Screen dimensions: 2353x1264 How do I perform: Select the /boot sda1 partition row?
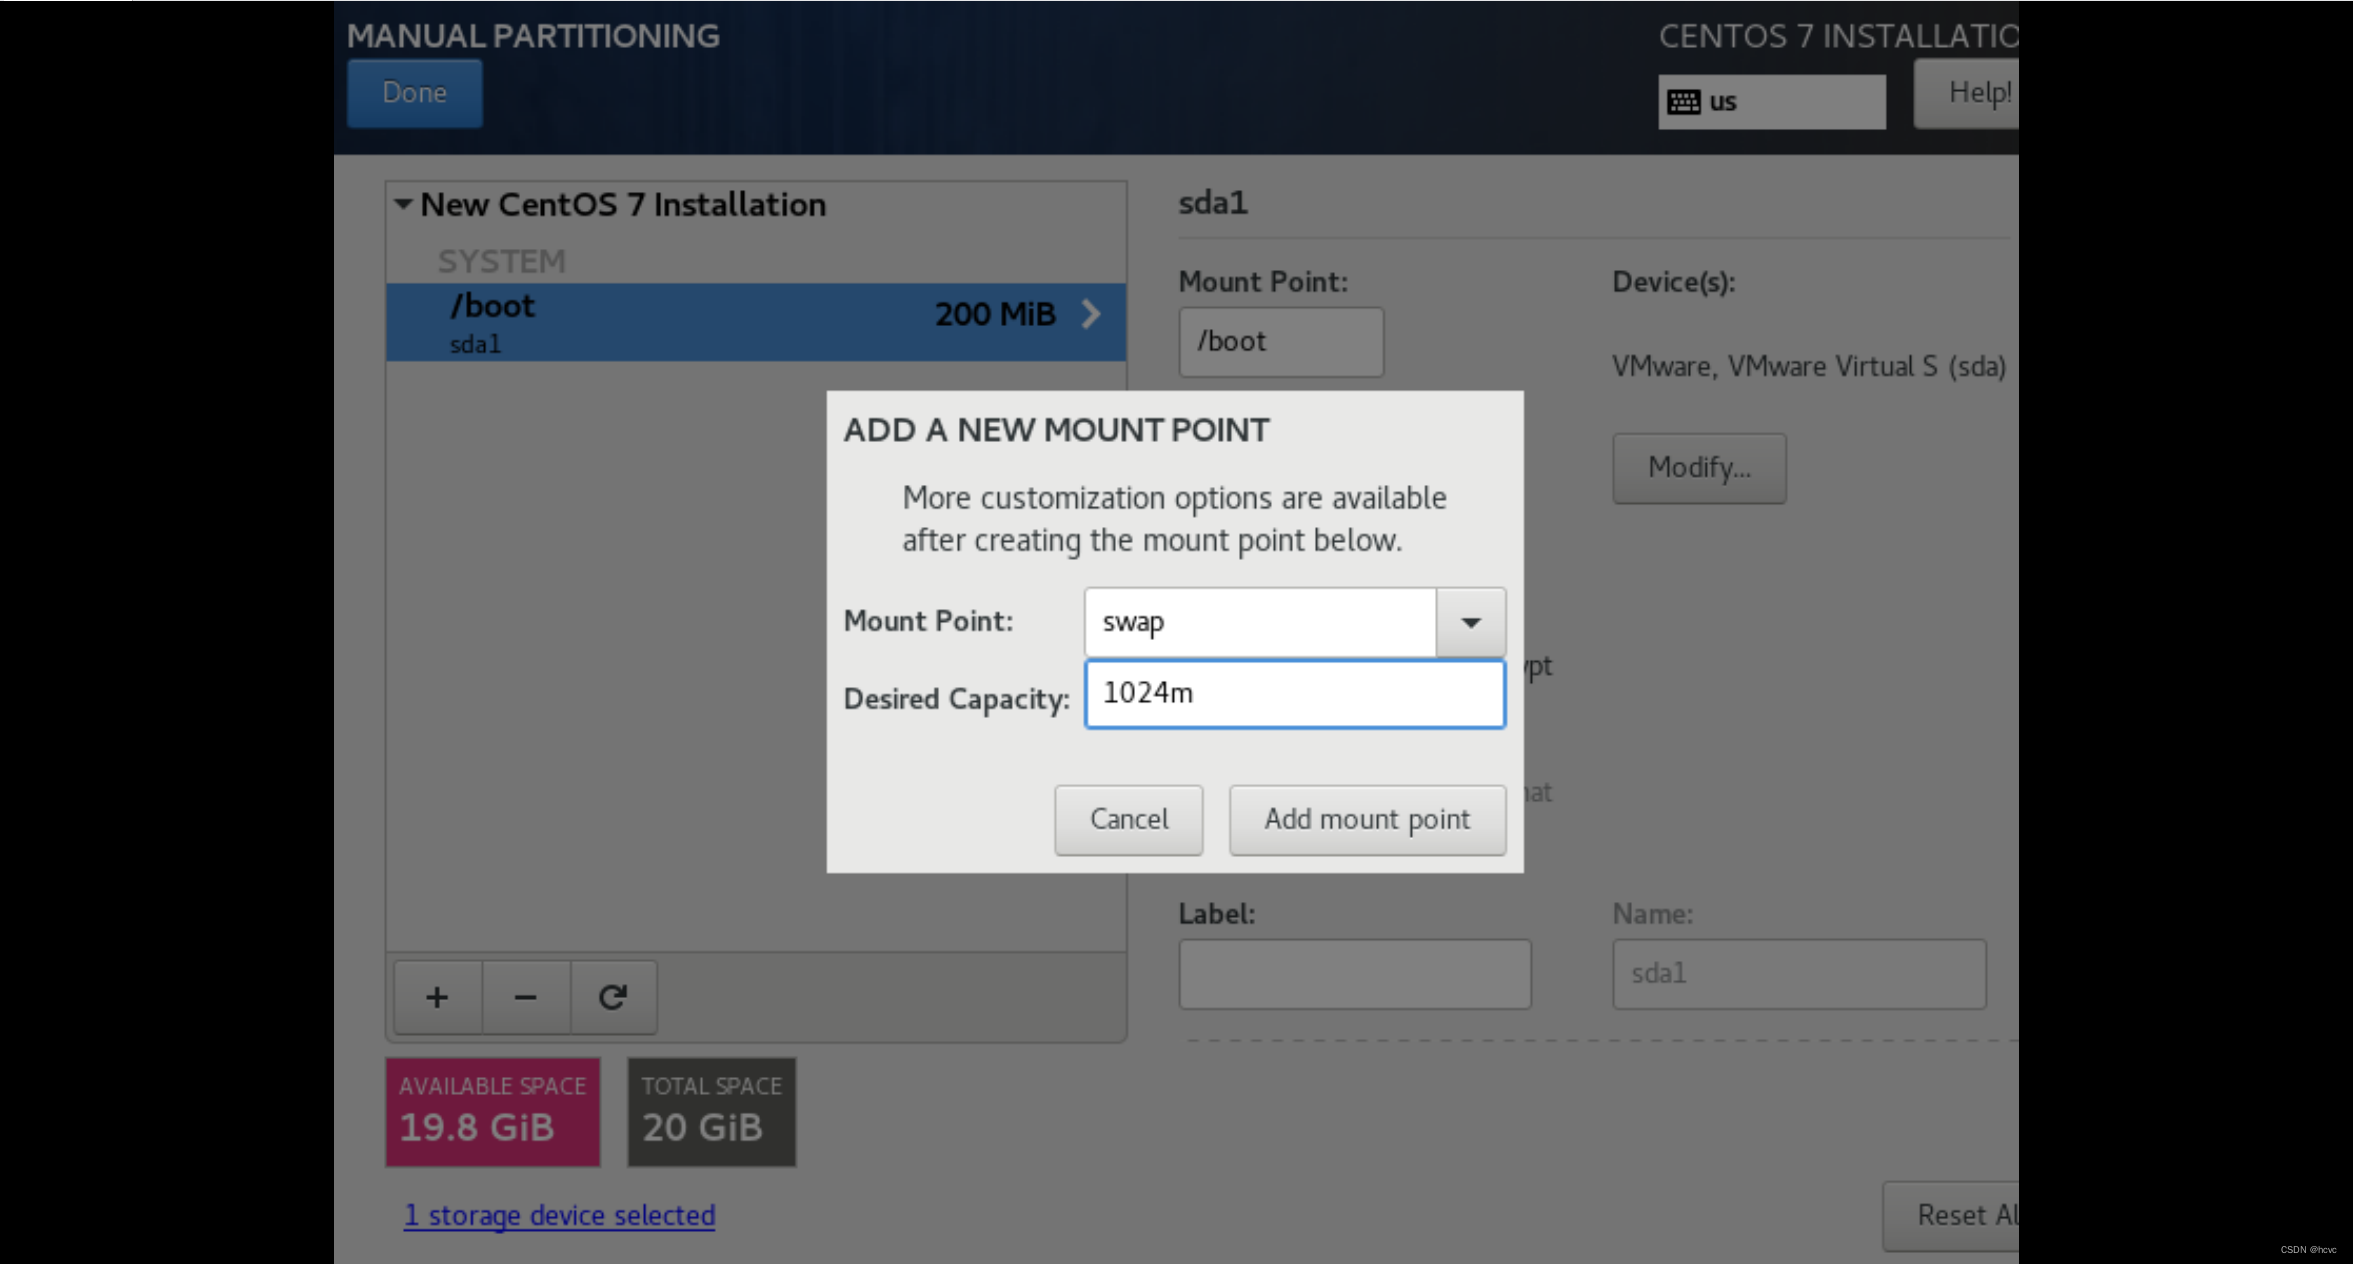coord(756,322)
